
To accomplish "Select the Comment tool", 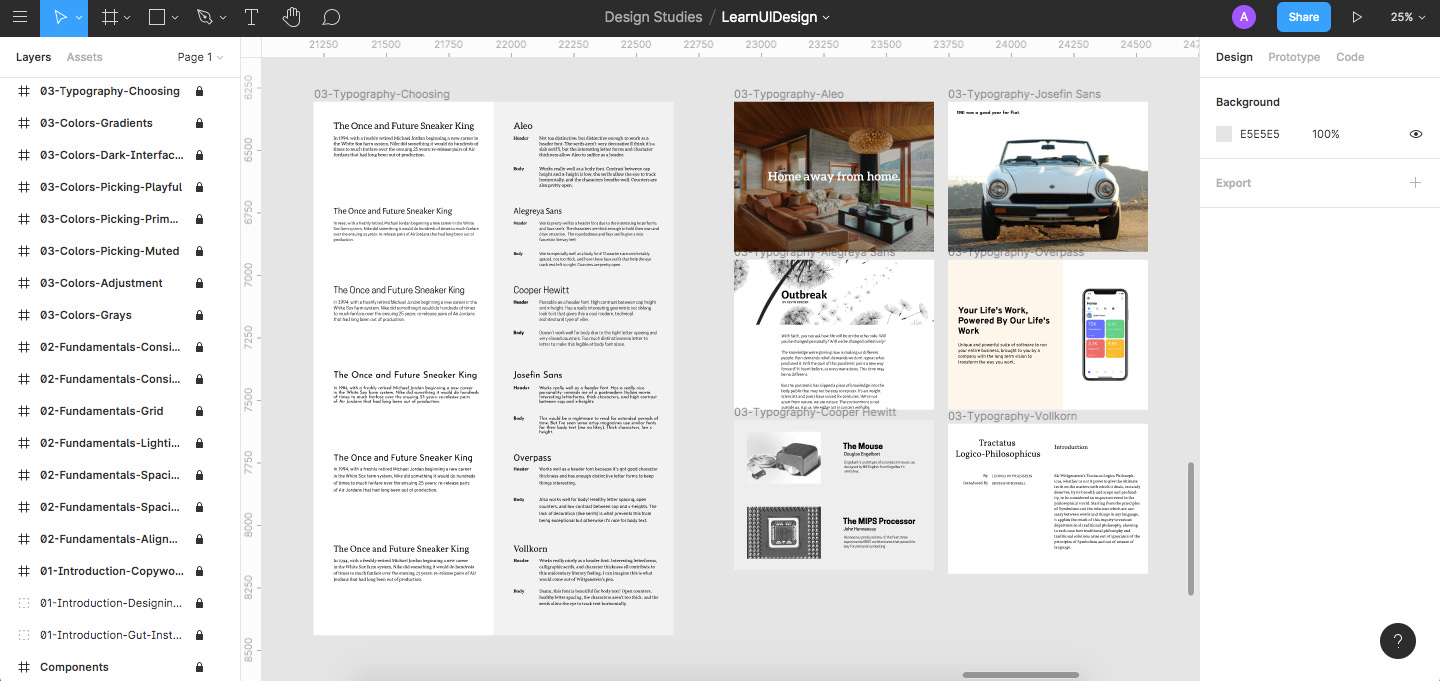I will pyautogui.click(x=332, y=17).
